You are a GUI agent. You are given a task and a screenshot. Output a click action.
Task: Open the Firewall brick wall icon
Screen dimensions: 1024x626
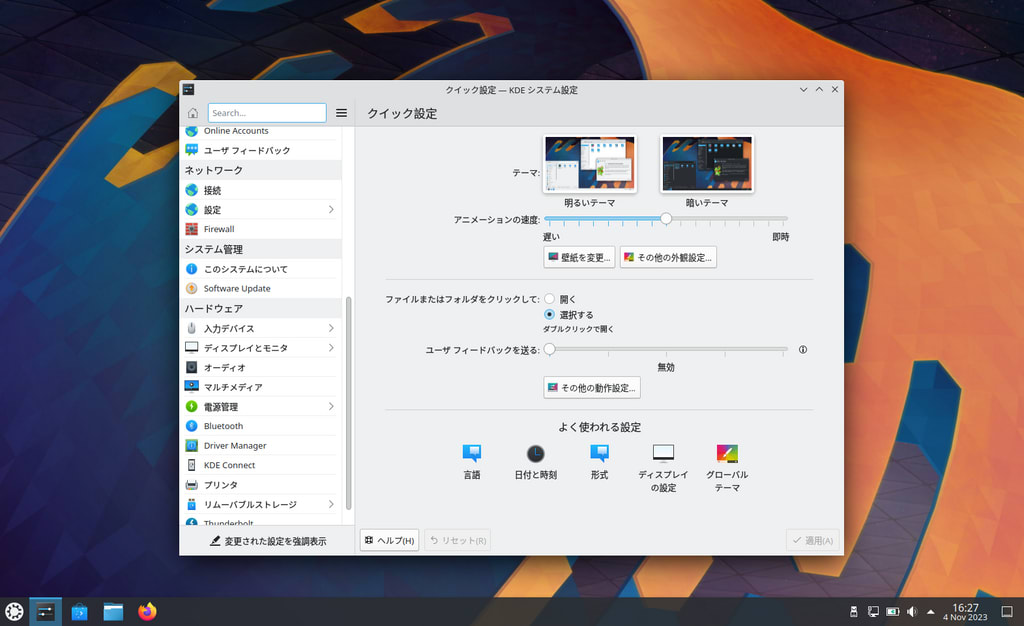pos(191,229)
